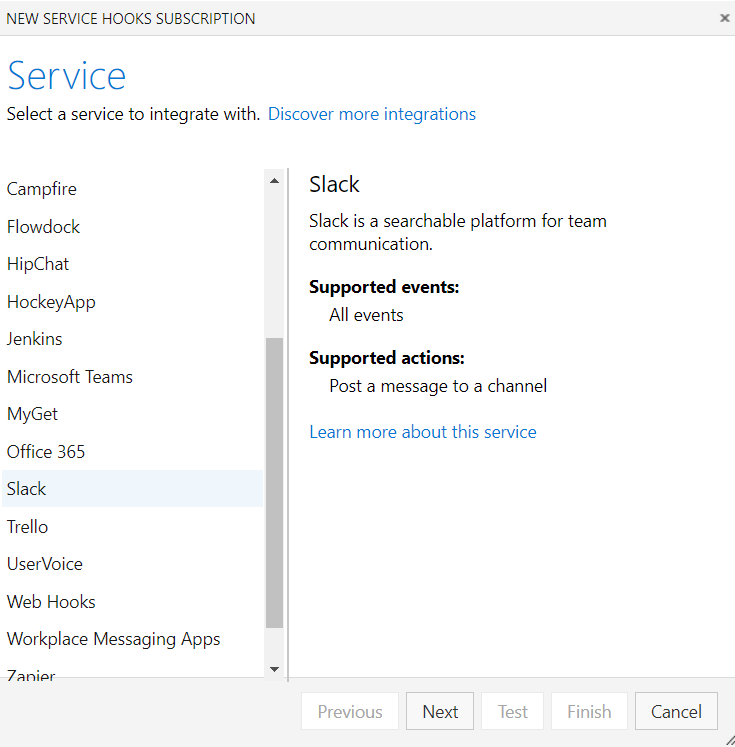Choose HipChat from the services
735x747 pixels.
[x=38, y=264]
